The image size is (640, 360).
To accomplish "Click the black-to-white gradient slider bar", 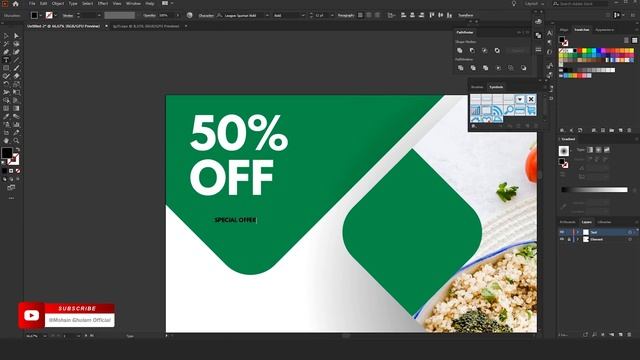I will click(x=594, y=190).
